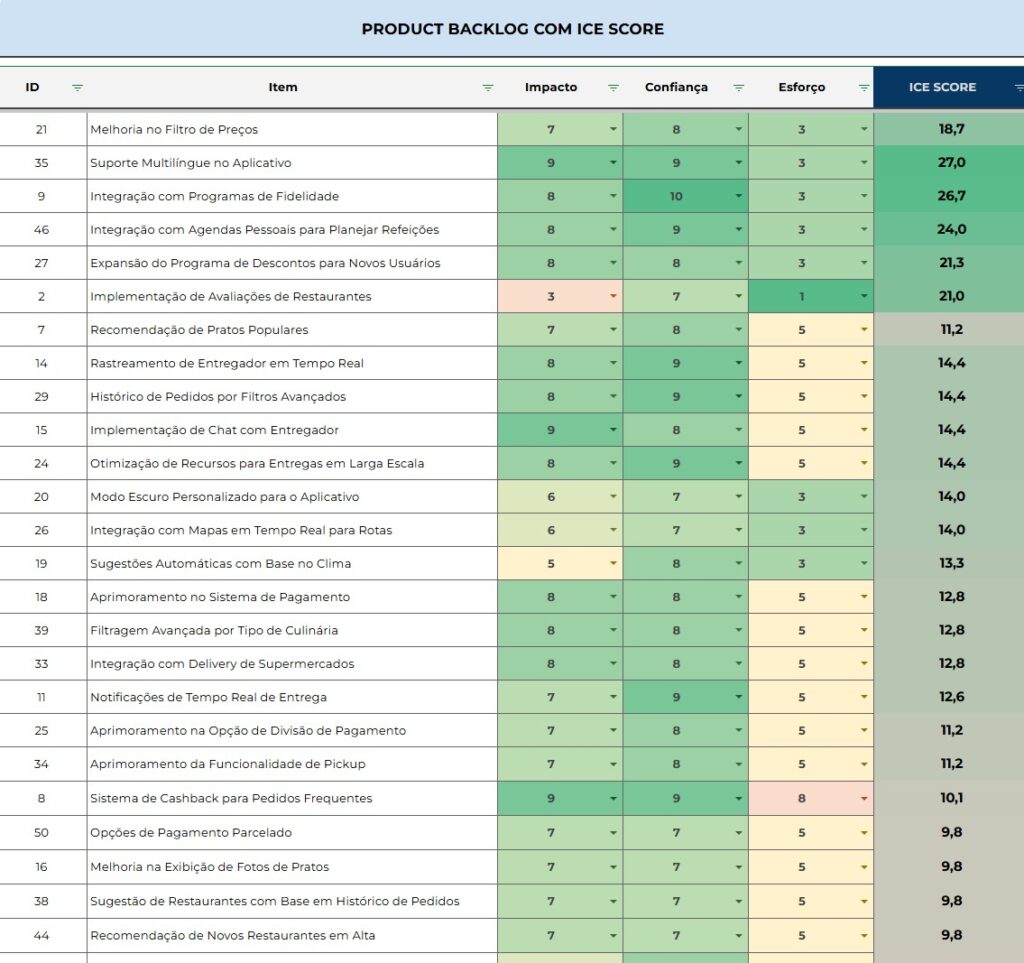The width and height of the screenshot is (1024, 963).
Task: Select the title 'PRODUCT BACKLOG COM ICE SCORE'
Action: tap(513, 29)
